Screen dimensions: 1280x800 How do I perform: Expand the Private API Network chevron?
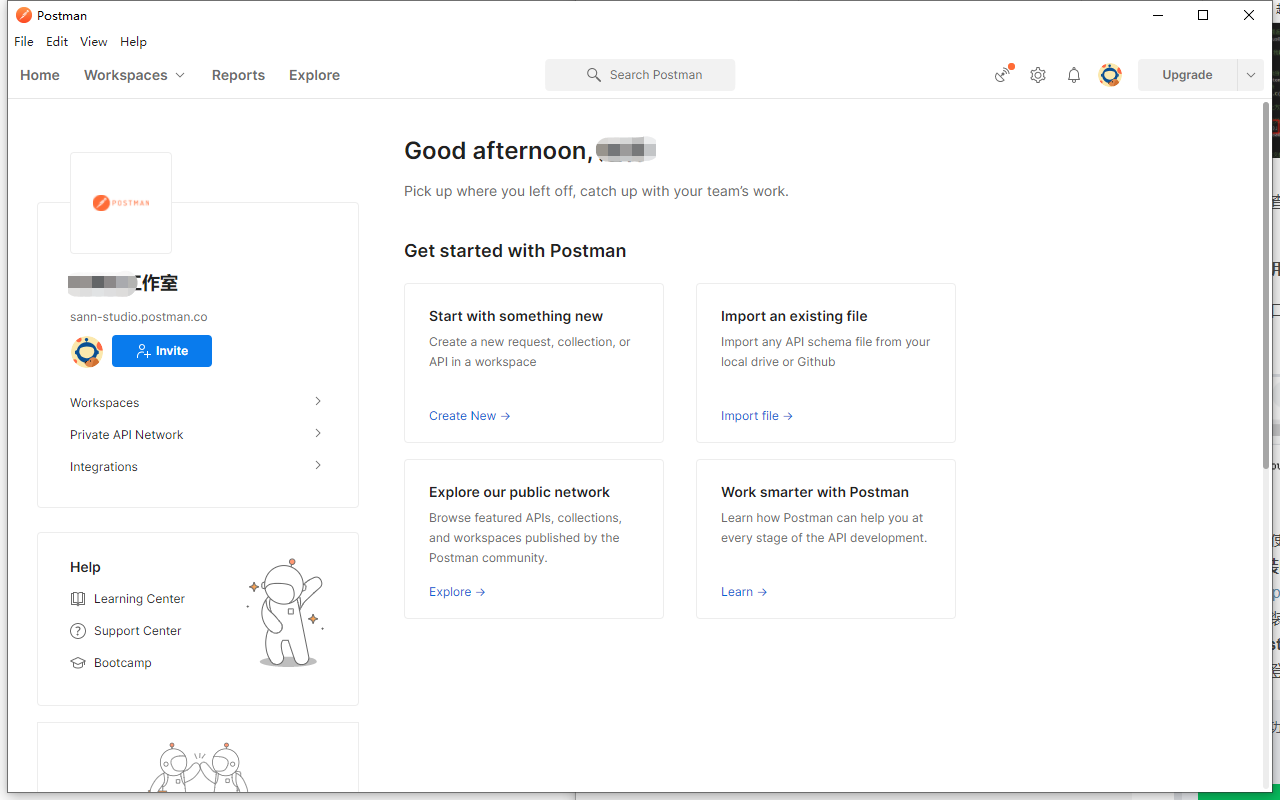(318, 433)
